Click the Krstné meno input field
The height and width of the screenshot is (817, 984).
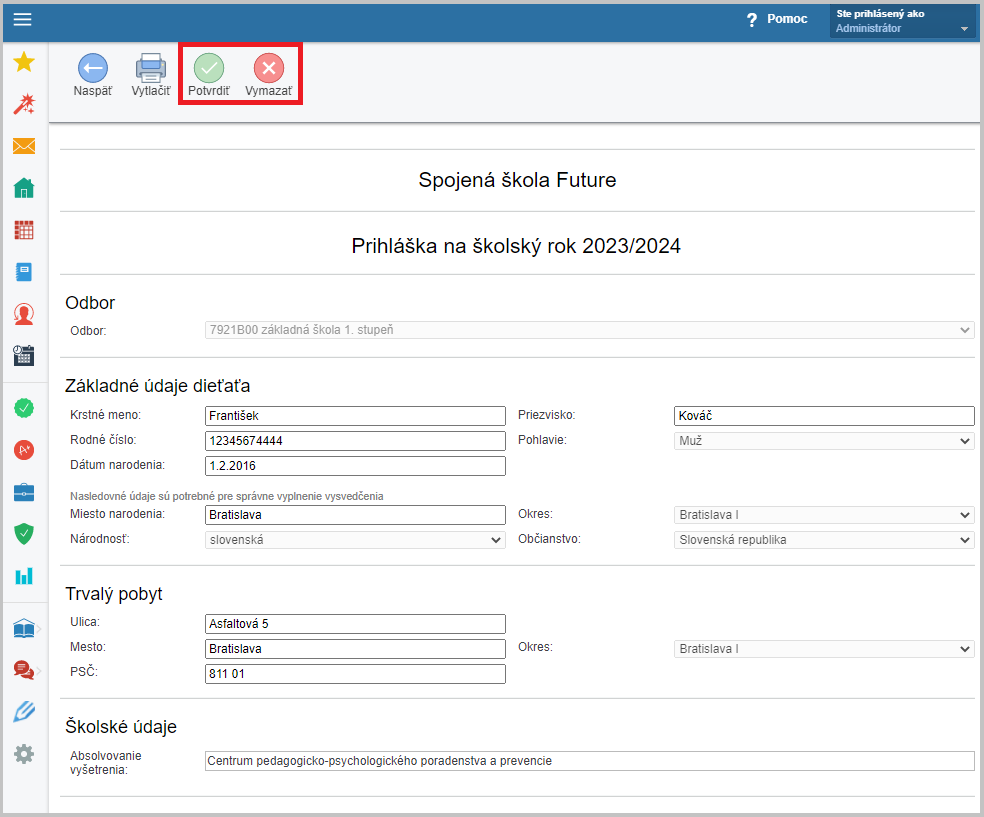(355, 415)
